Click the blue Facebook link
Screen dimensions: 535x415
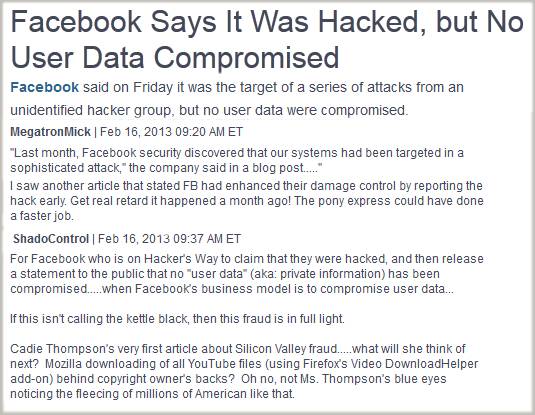point(45,87)
